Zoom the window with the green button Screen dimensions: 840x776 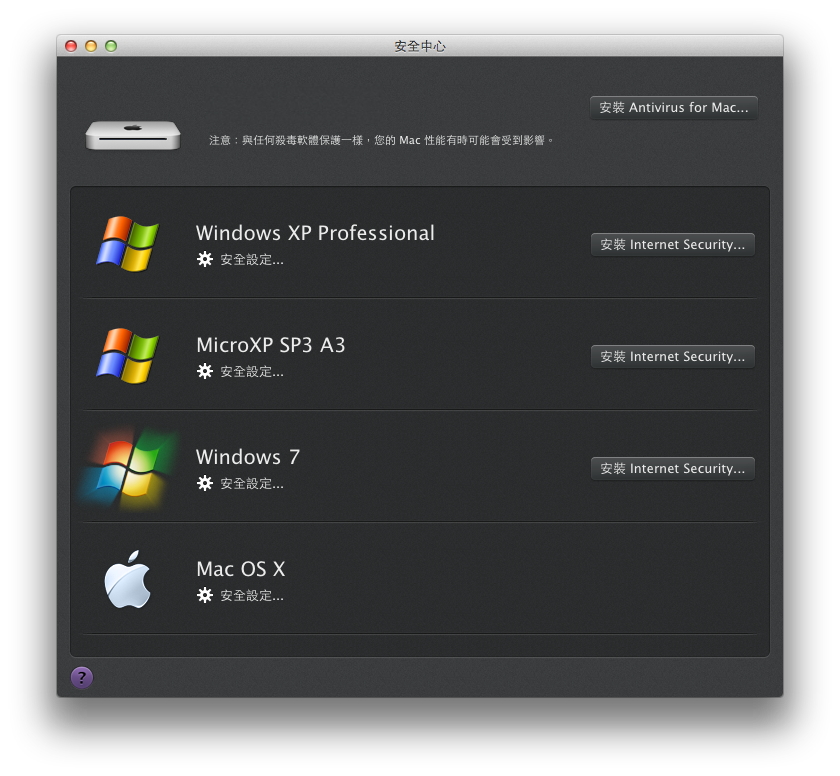pyautogui.click(x=111, y=46)
